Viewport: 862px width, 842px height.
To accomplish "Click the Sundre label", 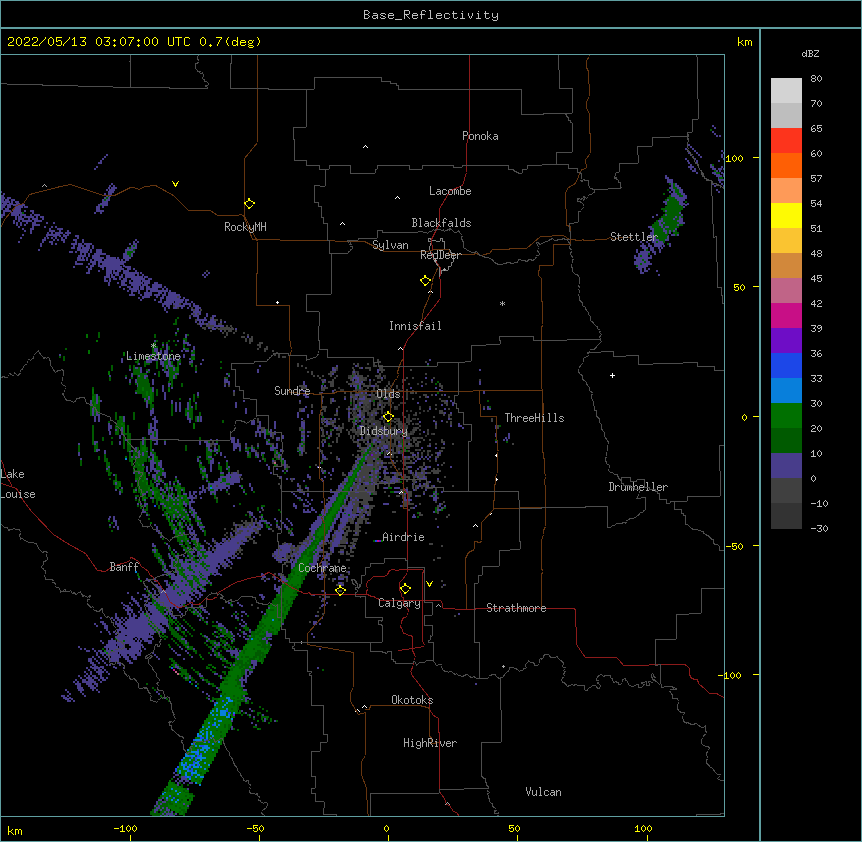I will point(292,391).
